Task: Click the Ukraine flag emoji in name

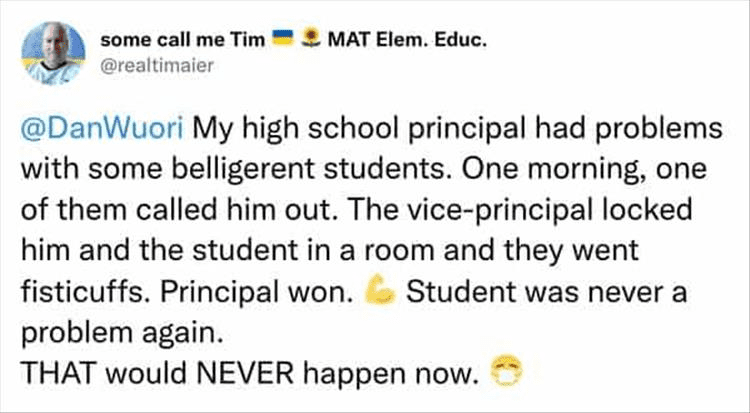Action: point(283,39)
